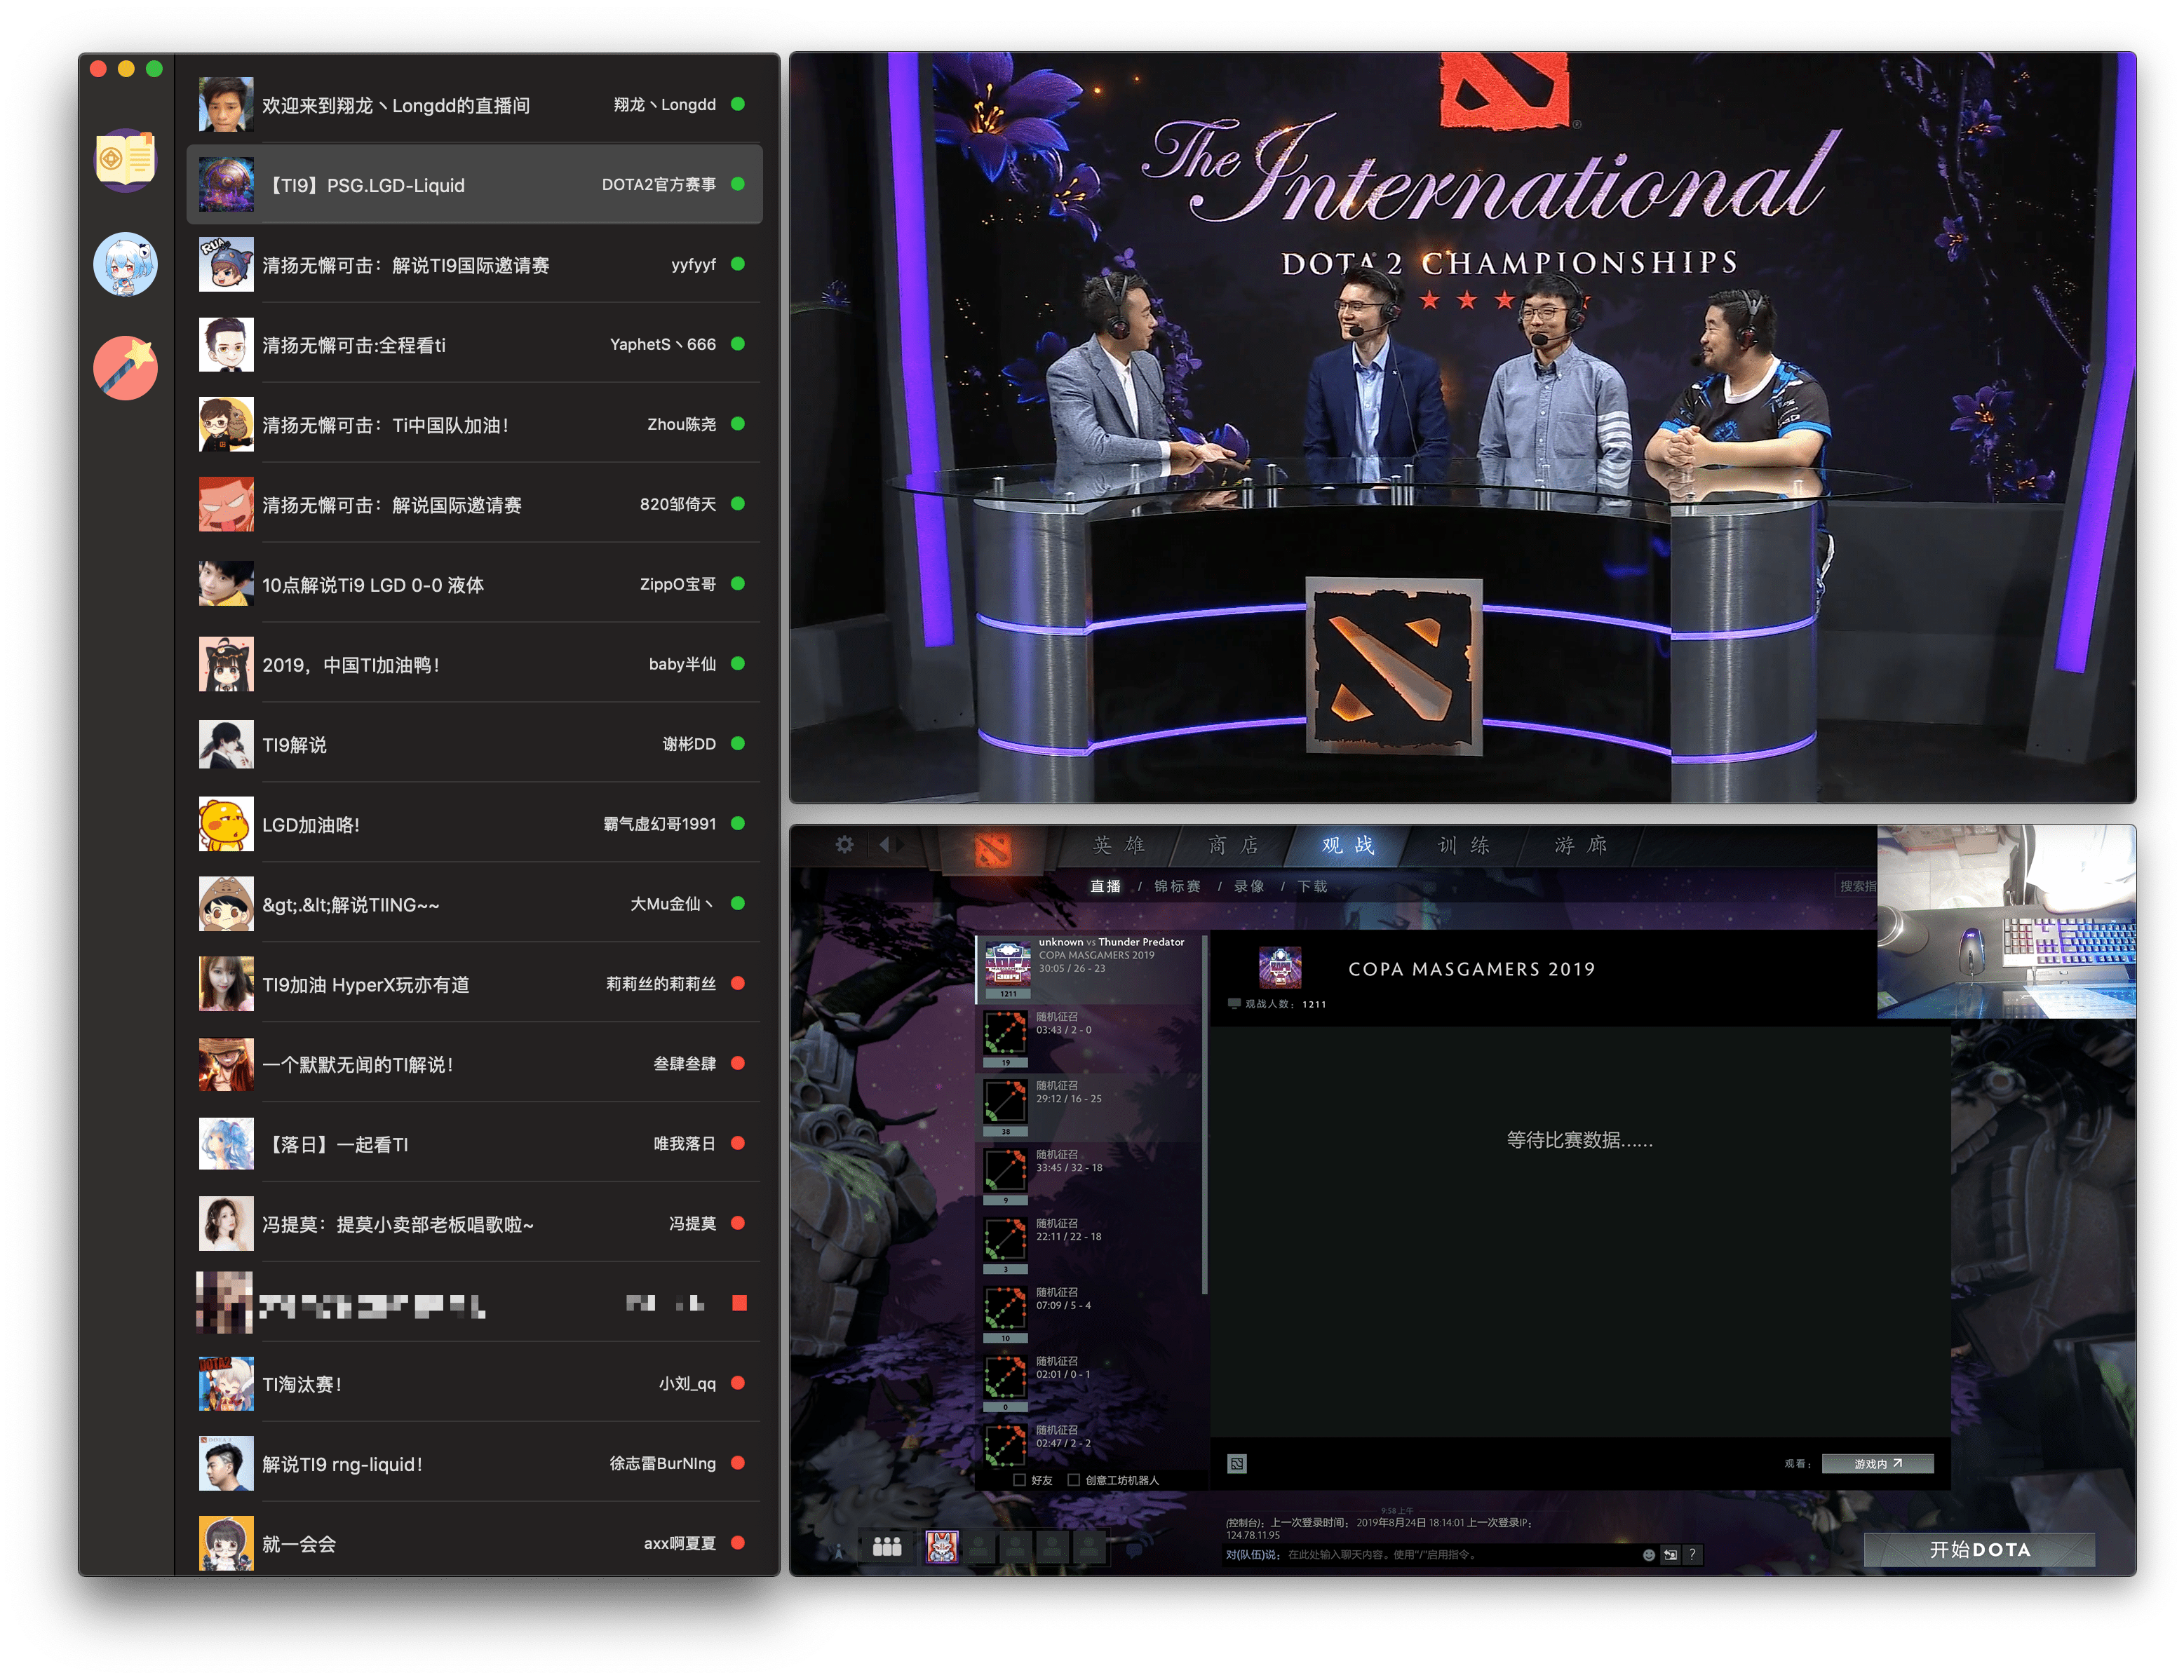
Task: Click The International video player
Action: pyautogui.click(x=1462, y=428)
